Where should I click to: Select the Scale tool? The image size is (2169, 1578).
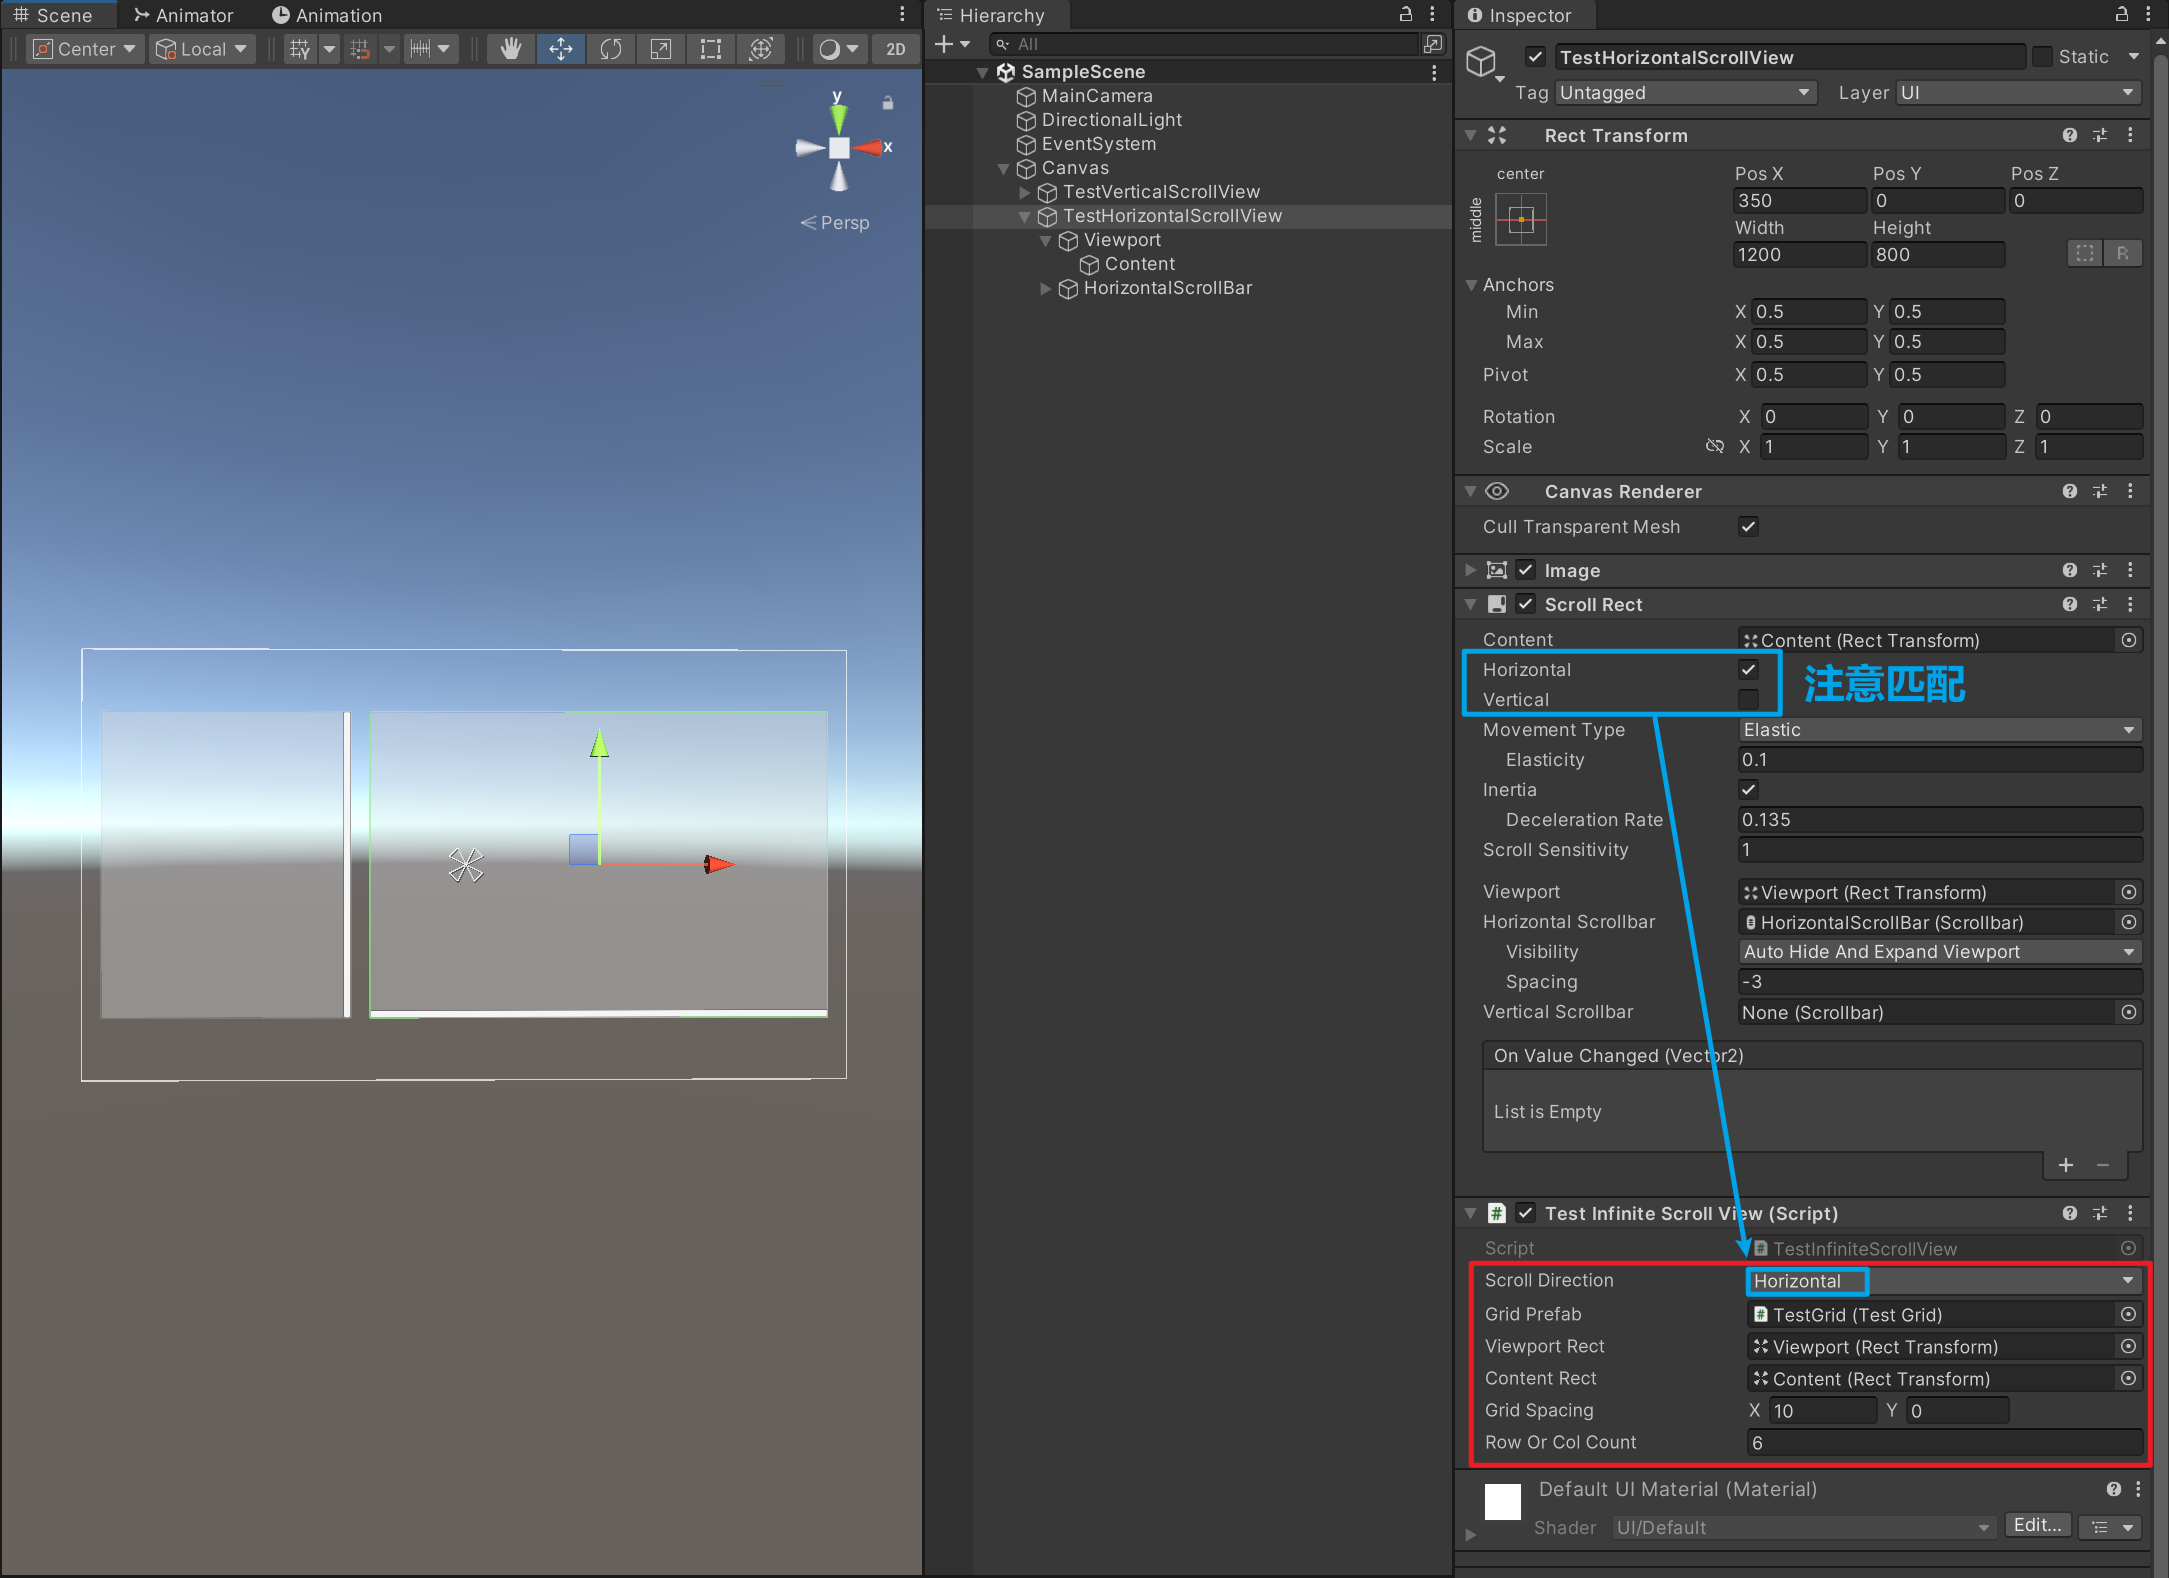pyautogui.click(x=661, y=49)
